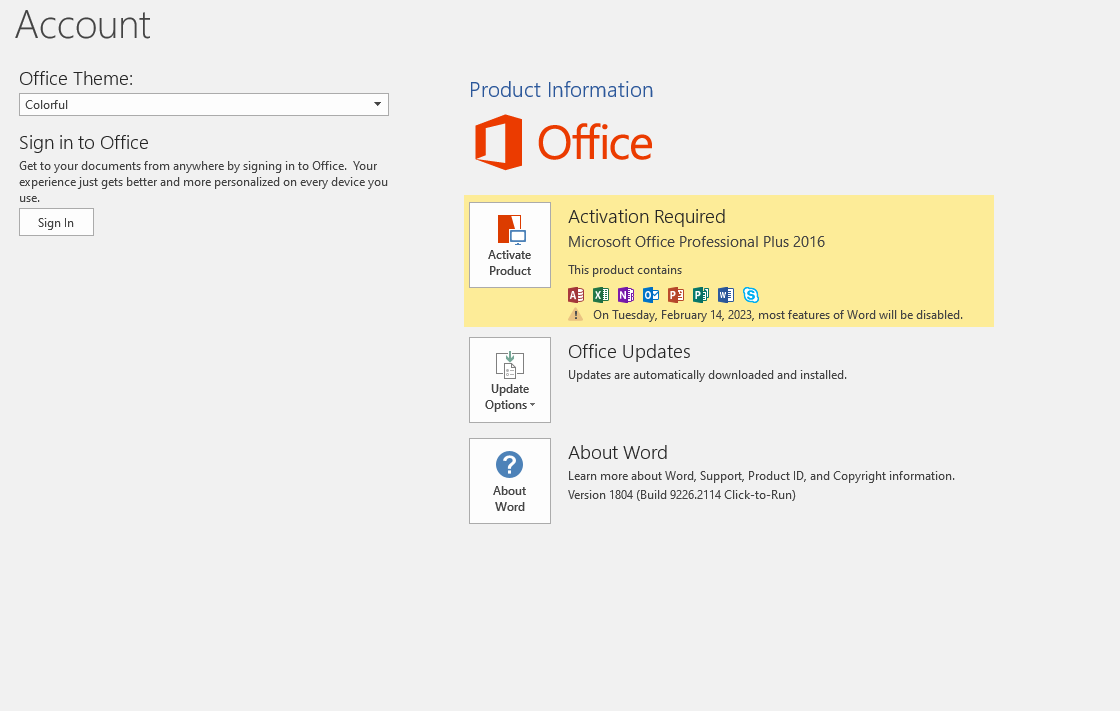Viewport: 1120px width, 711px height.
Task: Click the Sign In button
Action: pos(56,222)
